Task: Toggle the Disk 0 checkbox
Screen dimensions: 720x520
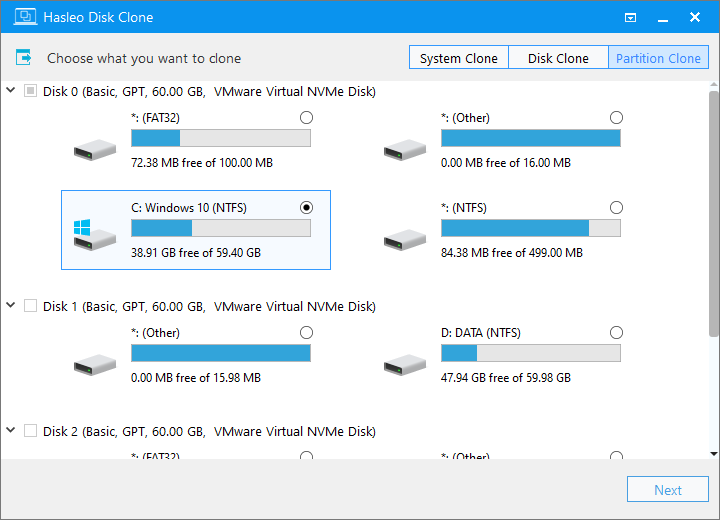Action: coord(30,91)
